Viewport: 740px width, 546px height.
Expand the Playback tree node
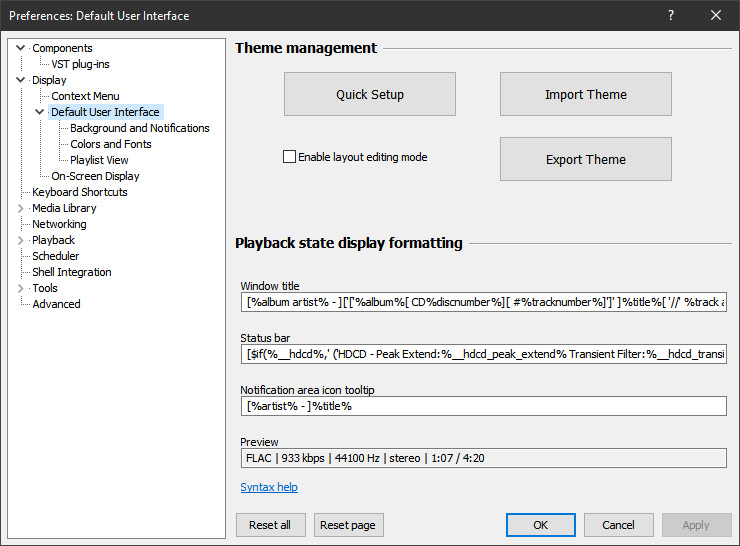coord(21,240)
